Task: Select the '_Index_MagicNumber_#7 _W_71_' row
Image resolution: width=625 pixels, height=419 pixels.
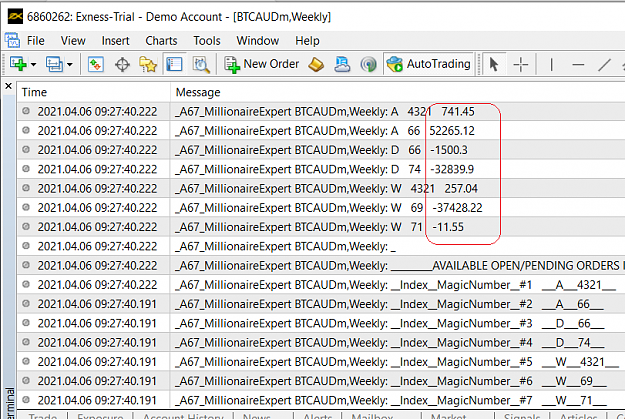Action: [321, 400]
